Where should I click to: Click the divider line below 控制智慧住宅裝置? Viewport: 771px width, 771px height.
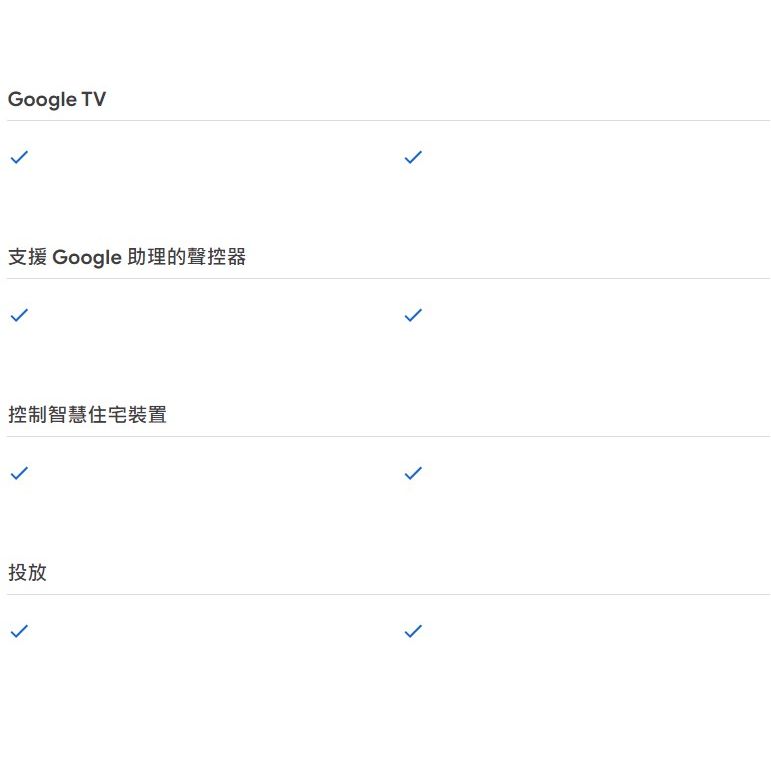(388, 436)
